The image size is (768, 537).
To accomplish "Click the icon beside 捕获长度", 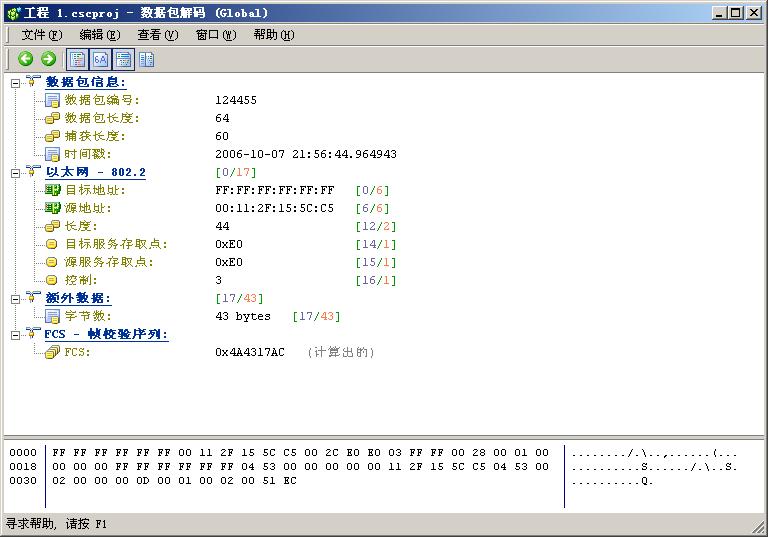I will coord(52,136).
